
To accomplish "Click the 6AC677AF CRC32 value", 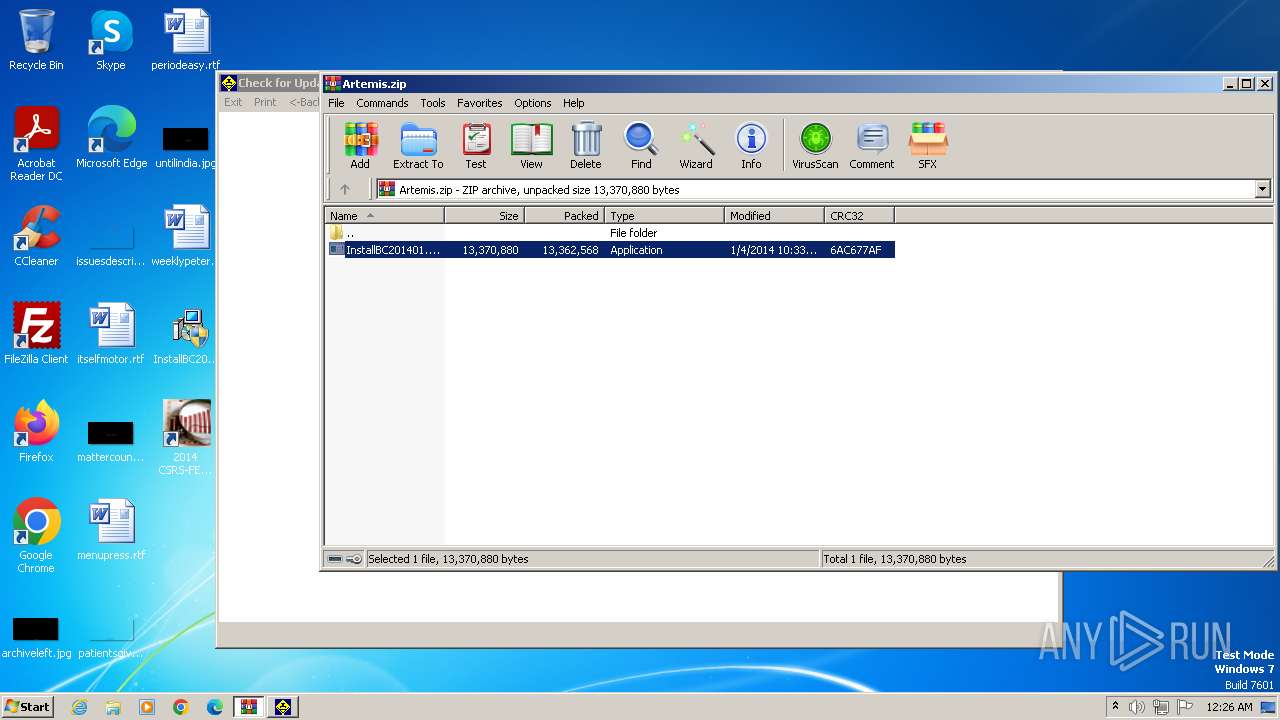I will [x=856, y=250].
